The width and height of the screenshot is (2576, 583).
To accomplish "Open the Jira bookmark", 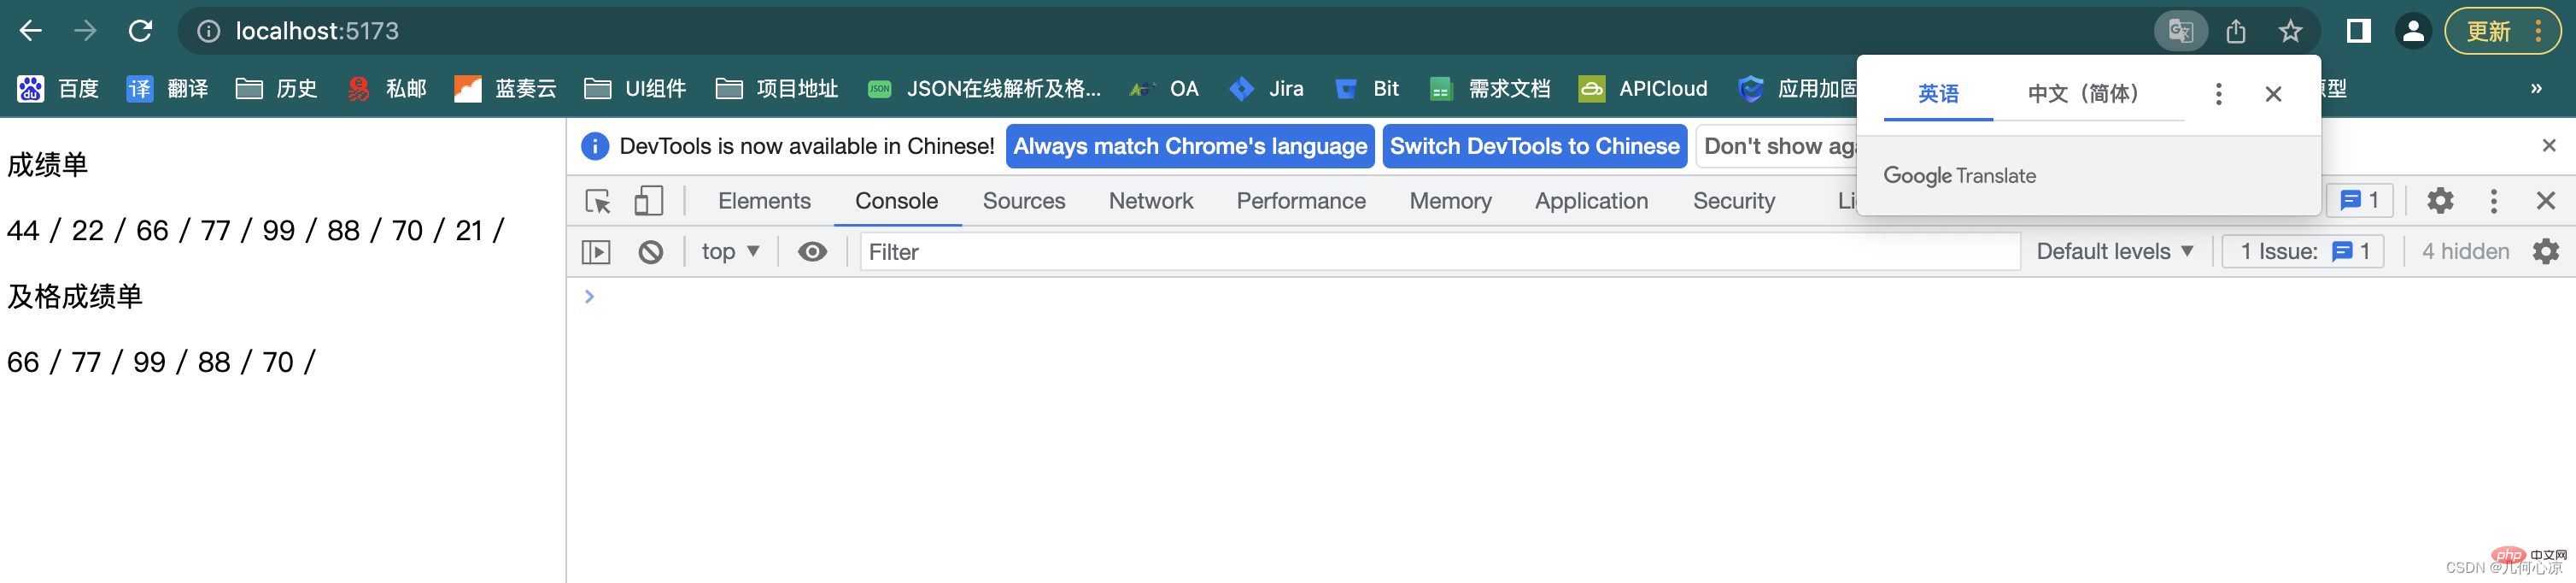I will pyautogui.click(x=1266, y=89).
